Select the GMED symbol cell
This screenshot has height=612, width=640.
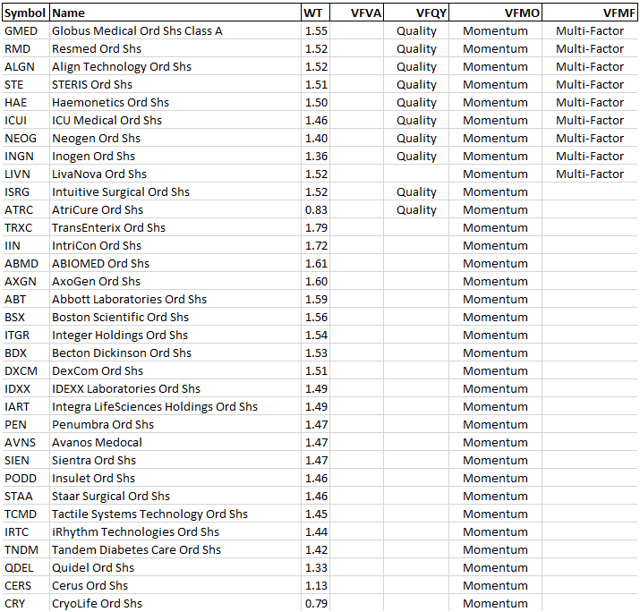tap(25, 31)
